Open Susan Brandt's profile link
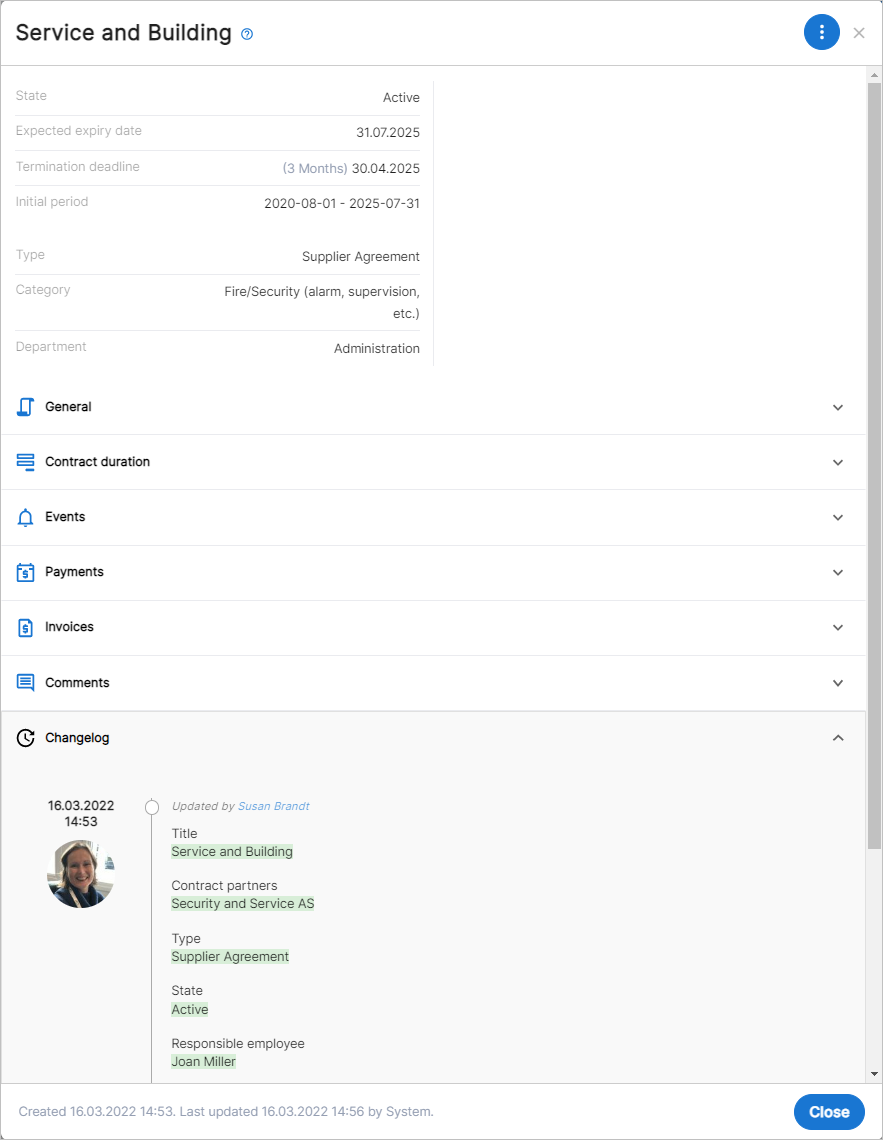Image resolution: width=883 pixels, height=1140 pixels. point(273,806)
